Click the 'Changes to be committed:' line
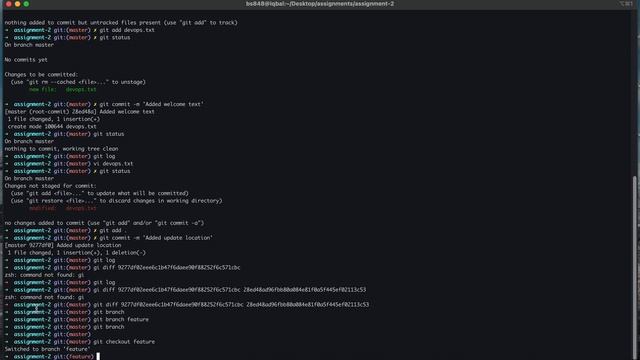Image resolution: width=640 pixels, height=360 pixels. tap(41, 74)
